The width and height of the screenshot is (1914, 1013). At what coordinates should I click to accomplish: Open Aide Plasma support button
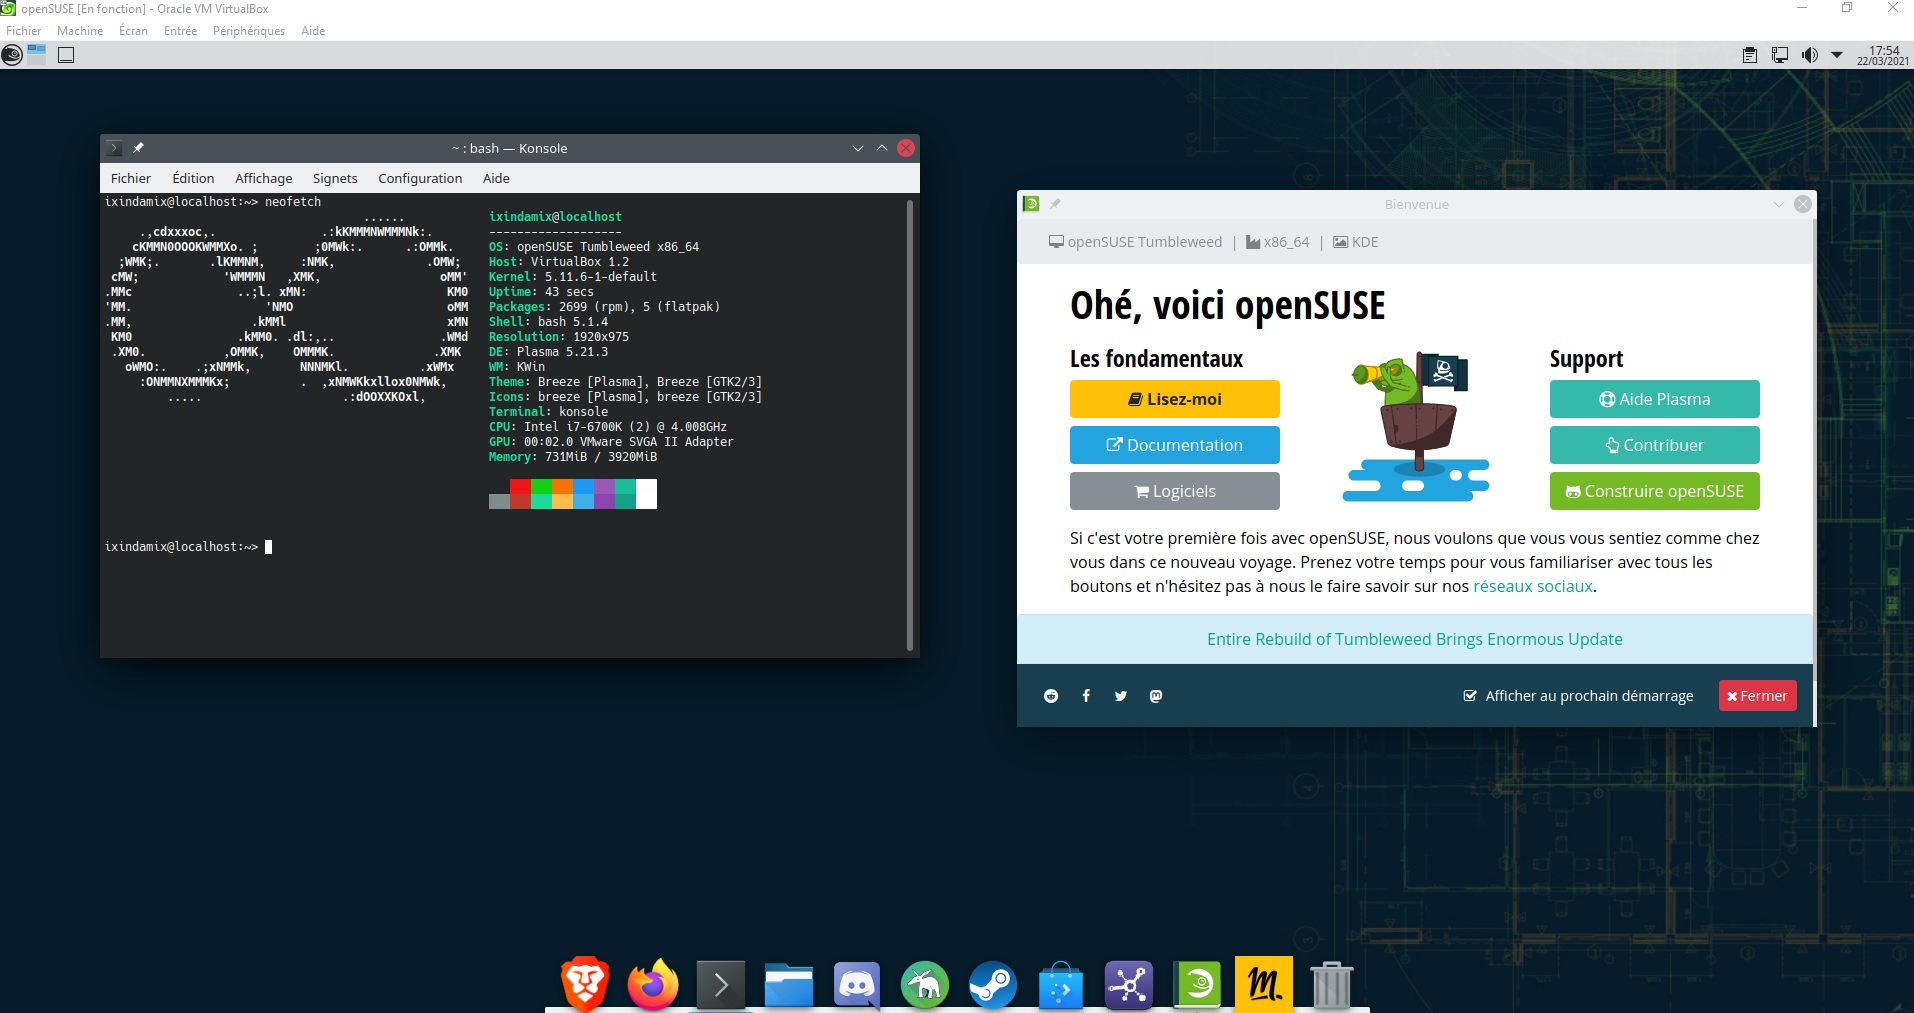pyautogui.click(x=1655, y=399)
